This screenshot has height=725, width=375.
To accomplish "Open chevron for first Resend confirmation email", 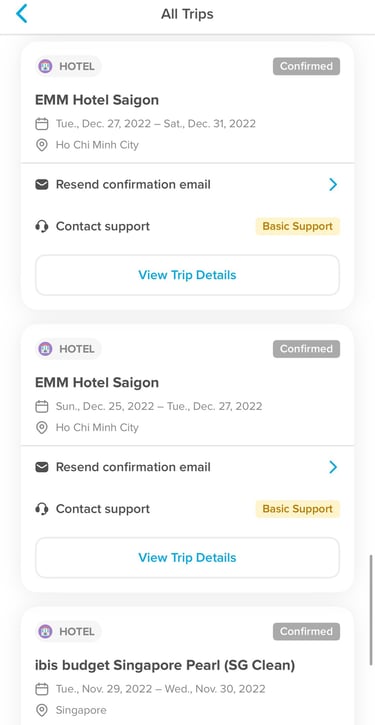I will (333, 185).
